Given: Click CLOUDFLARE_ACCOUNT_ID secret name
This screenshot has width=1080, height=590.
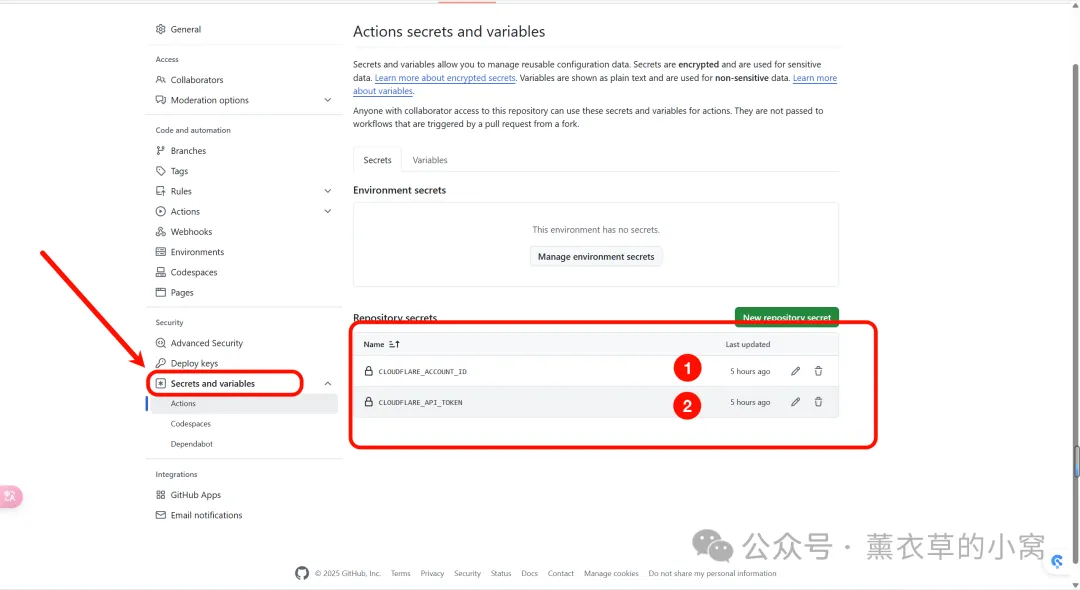Looking at the screenshot, I should (x=422, y=372).
